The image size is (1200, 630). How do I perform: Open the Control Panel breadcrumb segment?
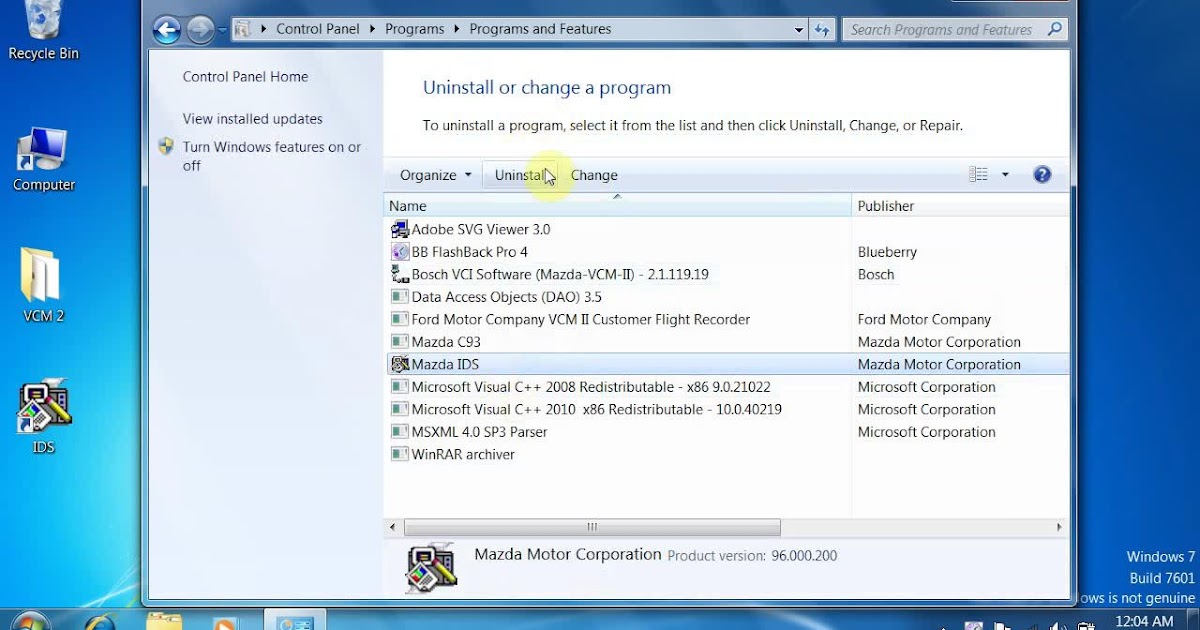tap(317, 29)
